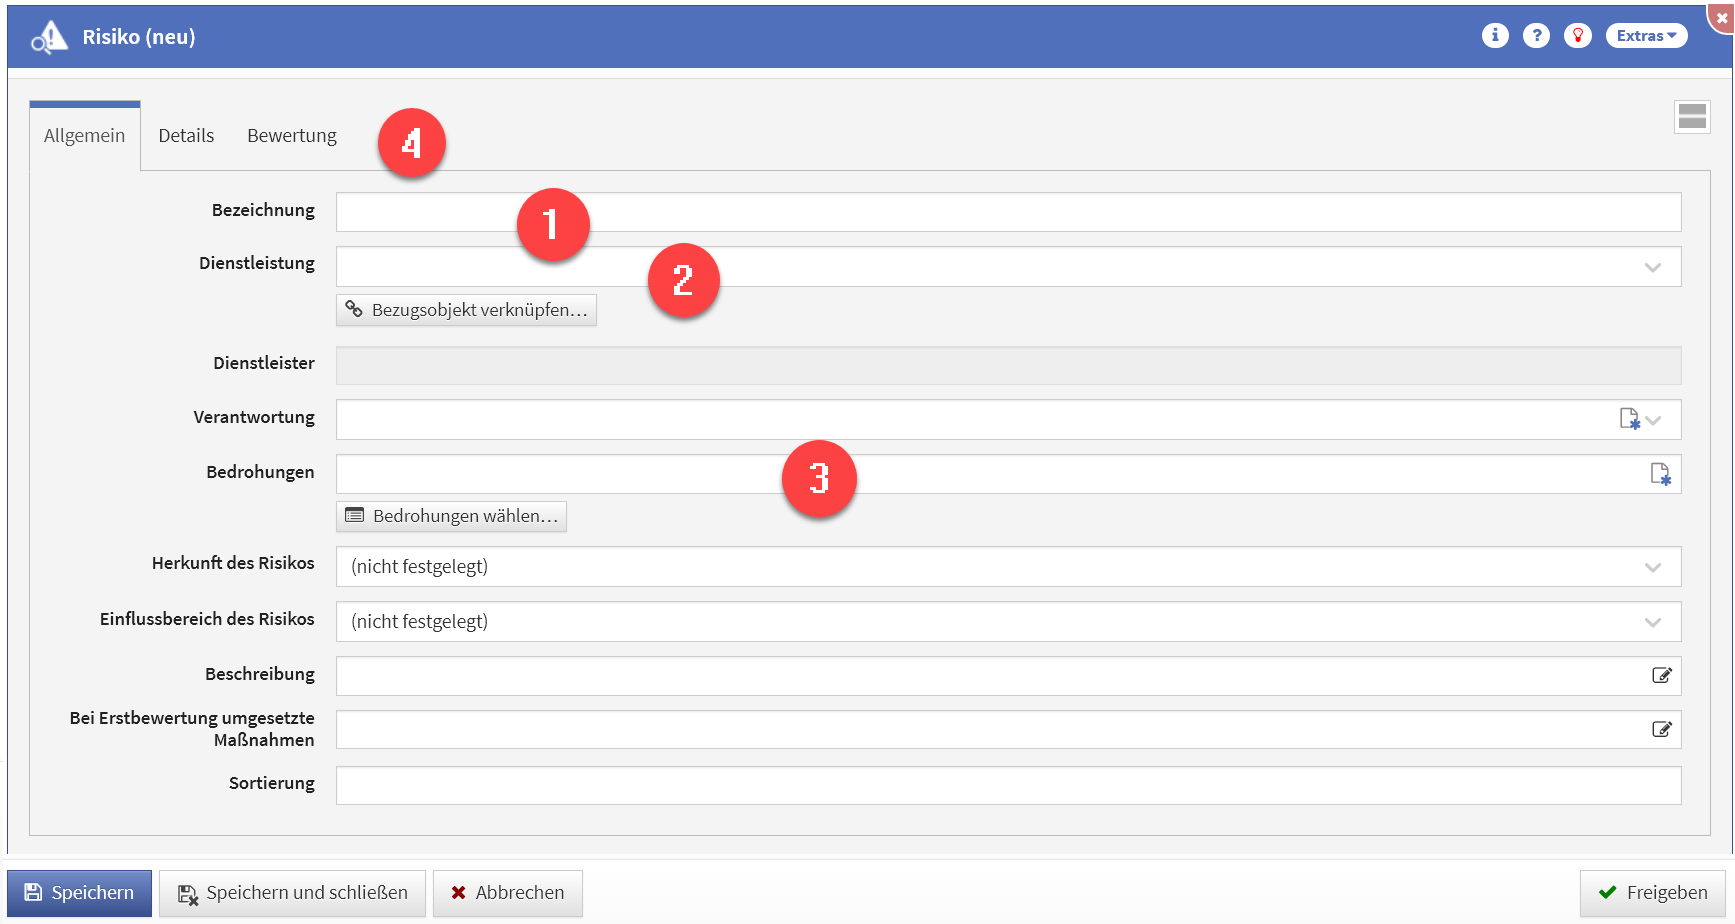This screenshot has width=1735, height=924.
Task: Click the Abbrechen button
Action: [x=507, y=893]
